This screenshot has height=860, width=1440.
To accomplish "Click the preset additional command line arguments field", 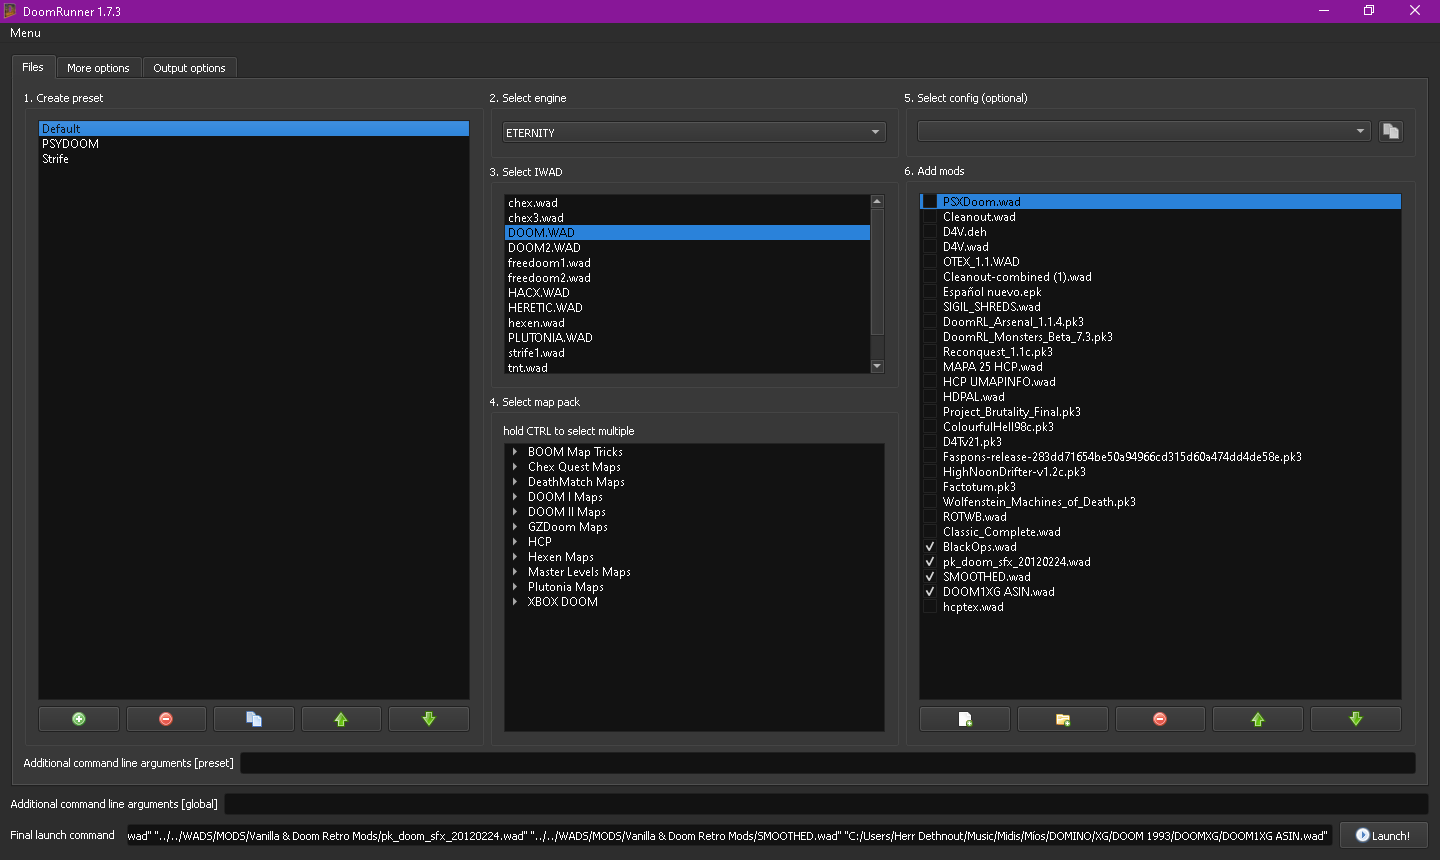I will 828,763.
